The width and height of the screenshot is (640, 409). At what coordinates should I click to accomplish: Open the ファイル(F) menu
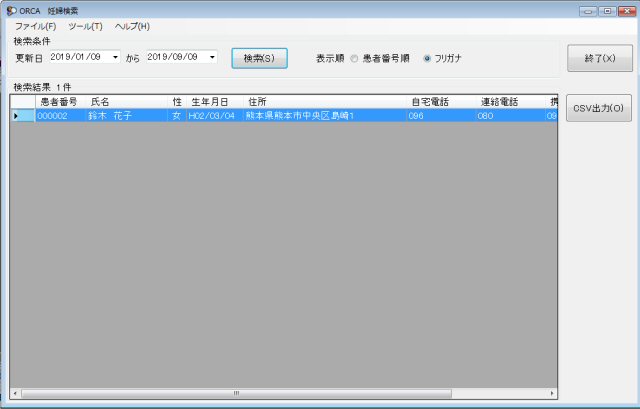(x=36, y=27)
